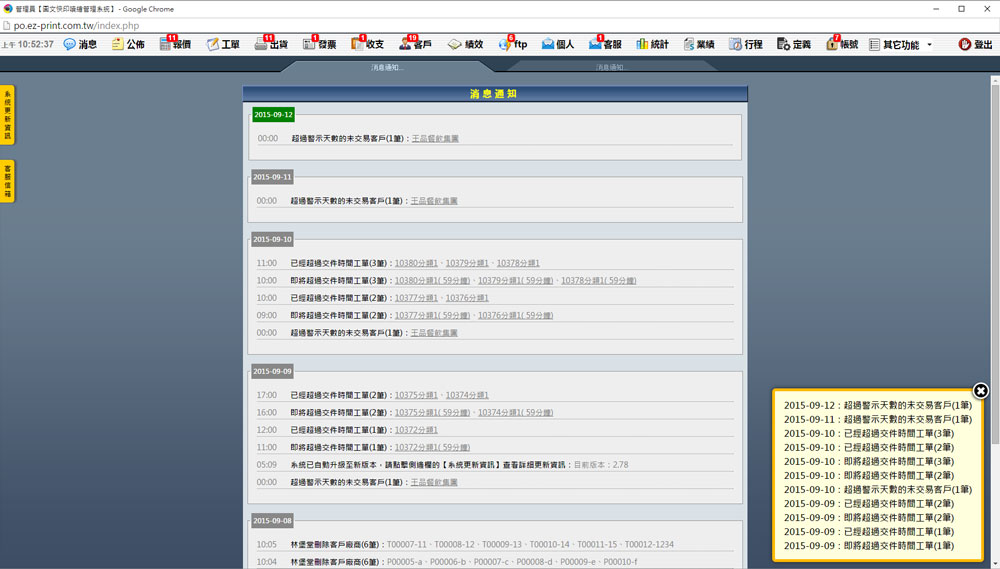Open the 客服信箱 side tab
The image size is (1000, 569).
pyautogui.click(x=7, y=181)
